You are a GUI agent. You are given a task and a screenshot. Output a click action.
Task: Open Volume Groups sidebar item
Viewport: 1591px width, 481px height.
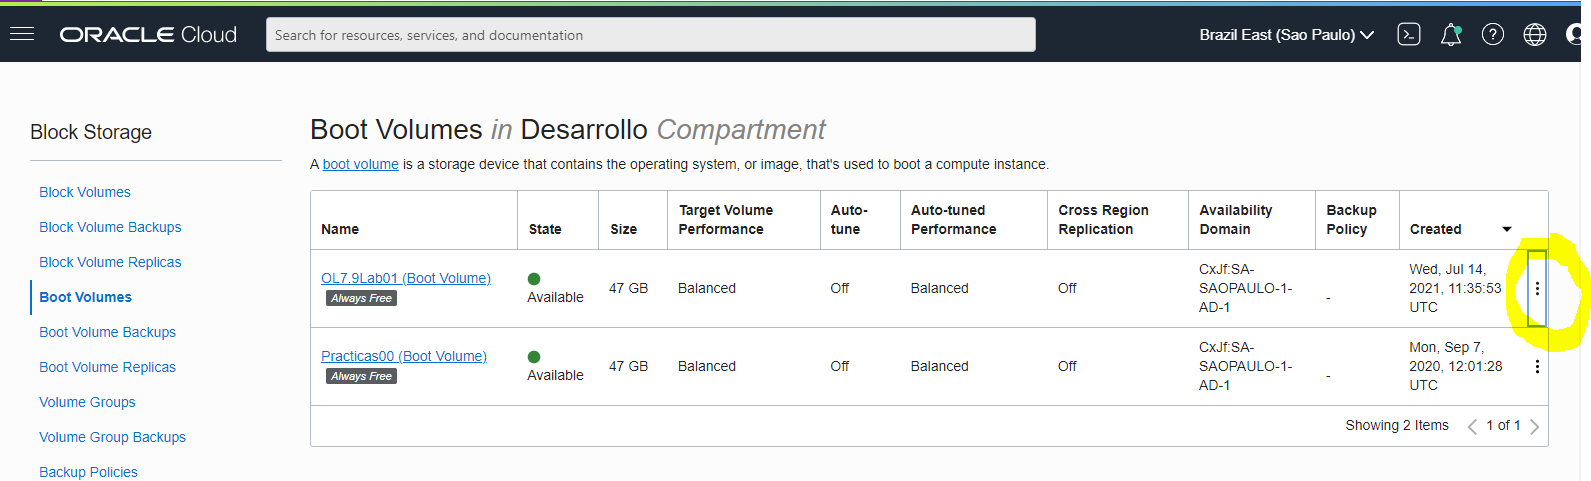(x=87, y=402)
